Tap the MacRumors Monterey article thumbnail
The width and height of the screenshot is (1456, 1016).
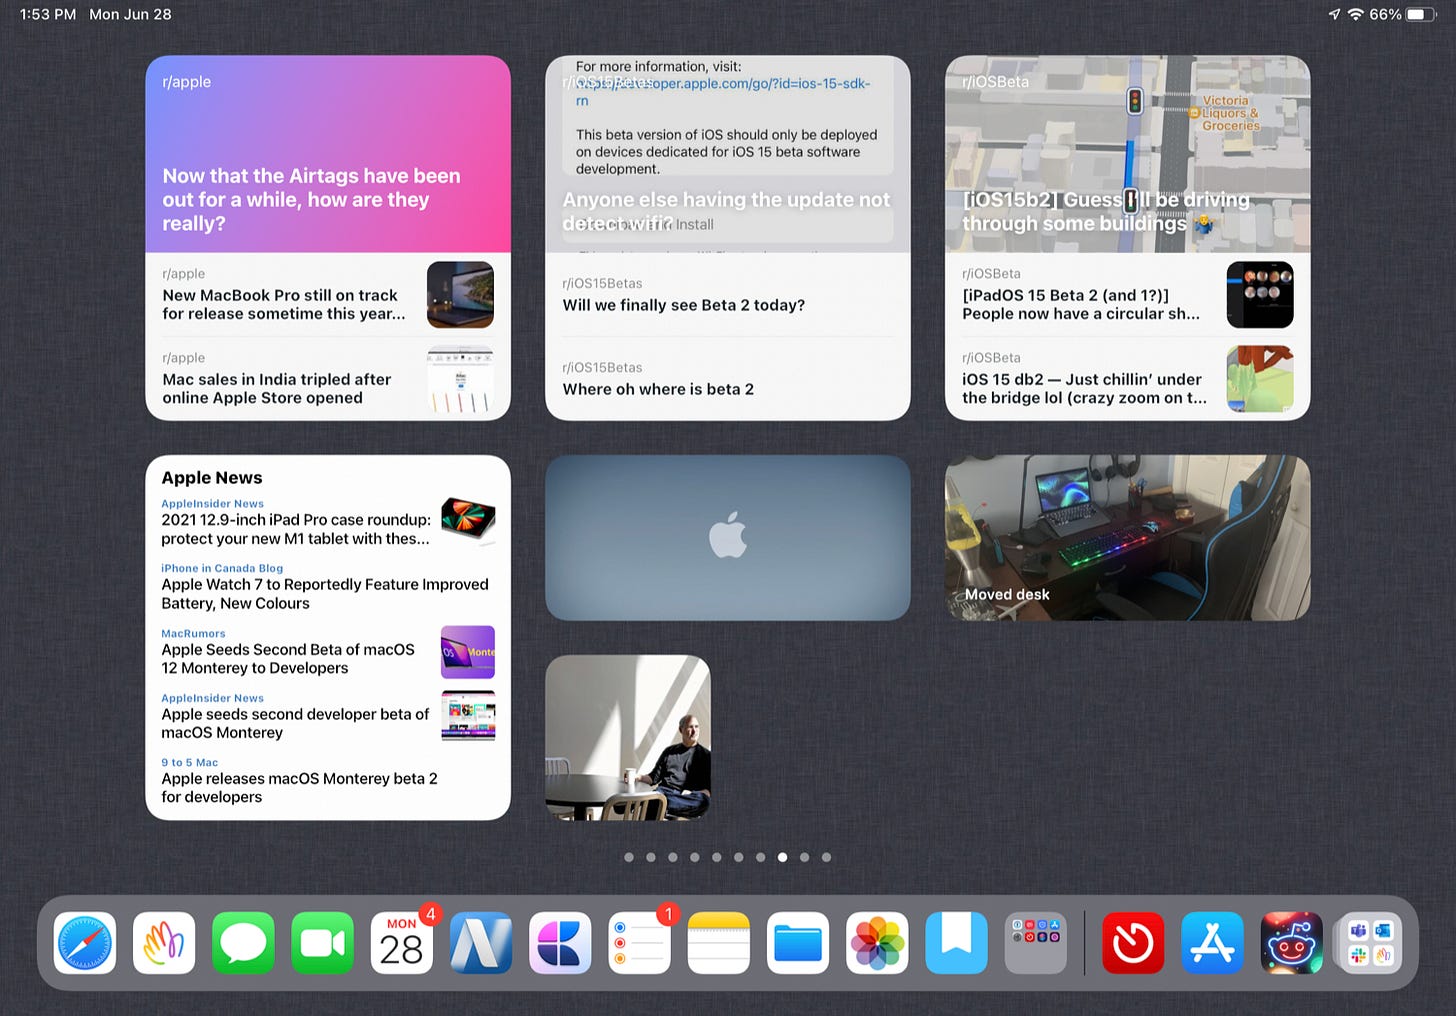(x=468, y=652)
